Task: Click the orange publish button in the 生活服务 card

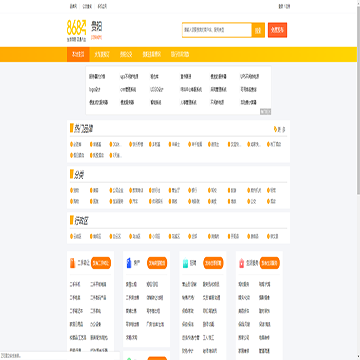Action: pos(270,263)
